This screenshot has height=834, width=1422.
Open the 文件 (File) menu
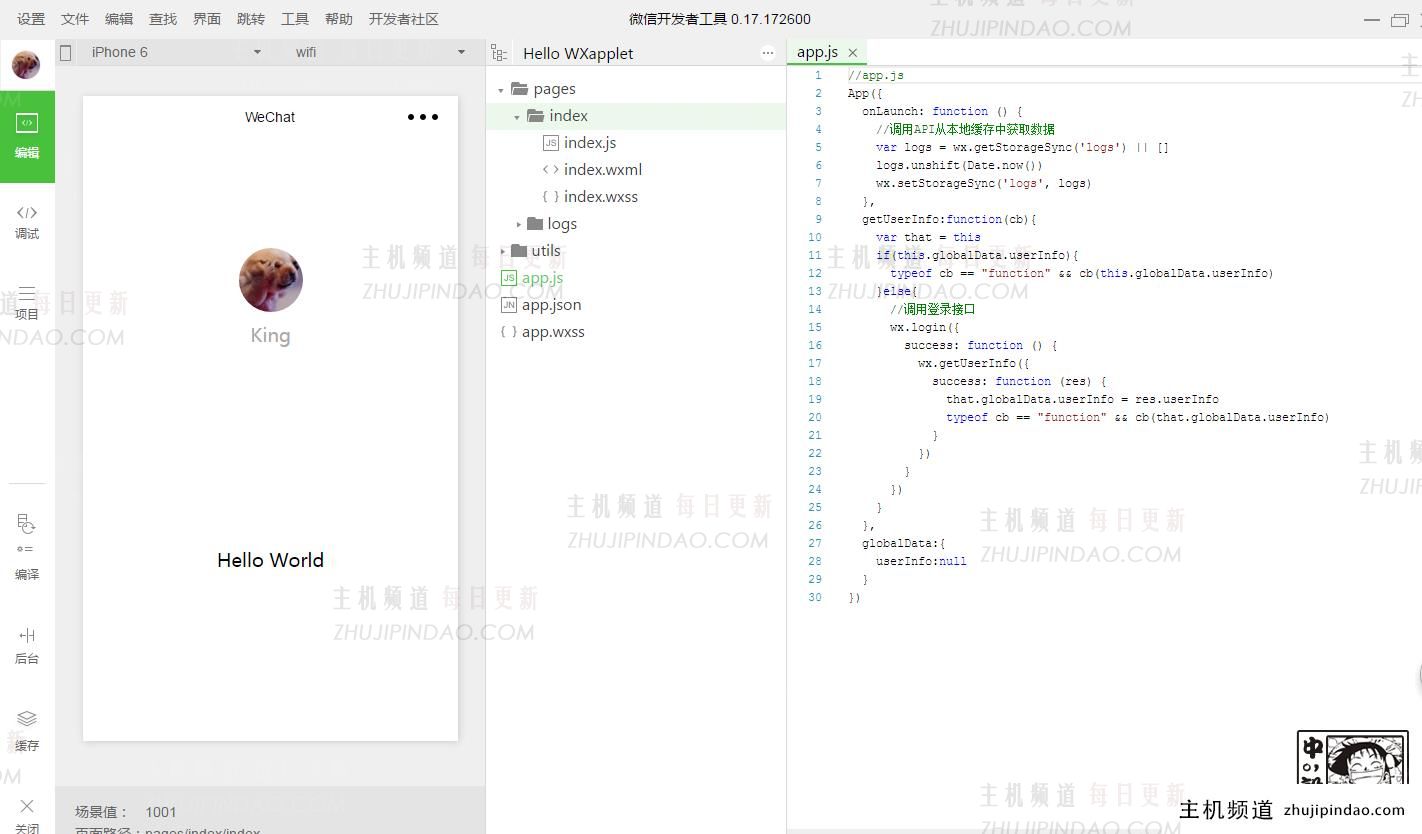tap(75, 19)
